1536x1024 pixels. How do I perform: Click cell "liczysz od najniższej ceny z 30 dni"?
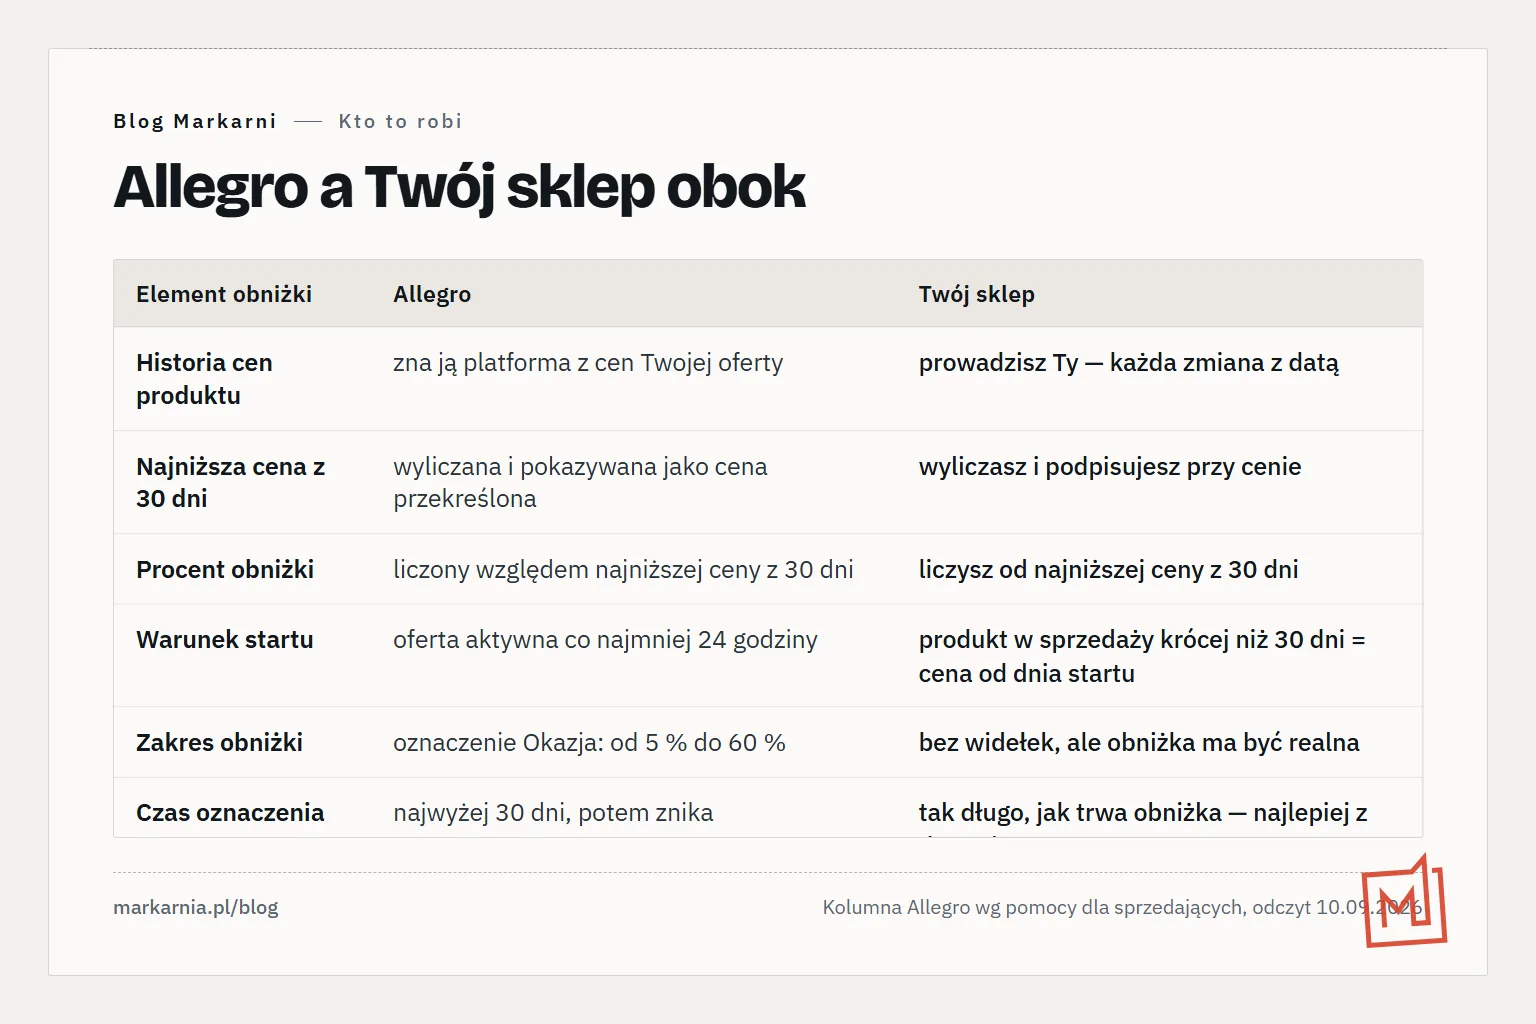coord(1108,569)
